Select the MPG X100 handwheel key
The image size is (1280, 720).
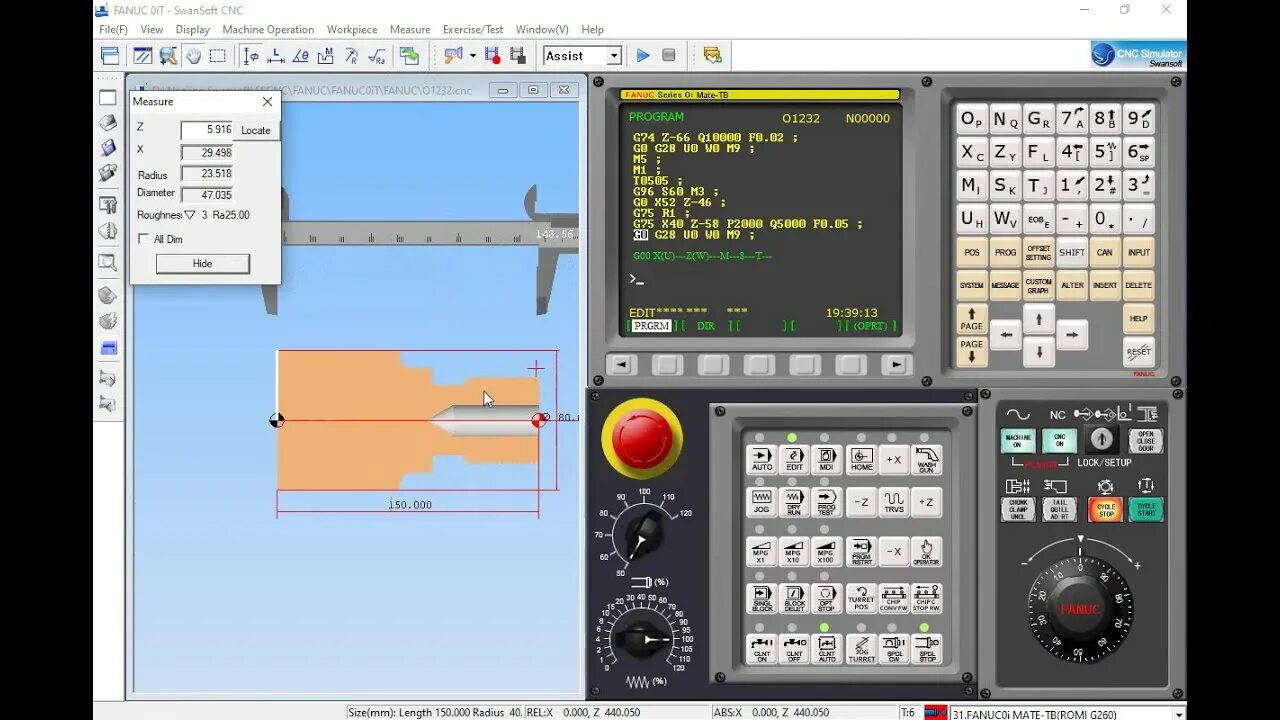coord(826,552)
